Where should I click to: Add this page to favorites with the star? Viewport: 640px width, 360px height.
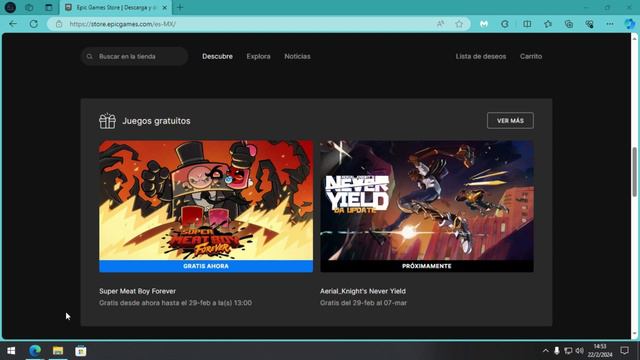click(x=459, y=24)
